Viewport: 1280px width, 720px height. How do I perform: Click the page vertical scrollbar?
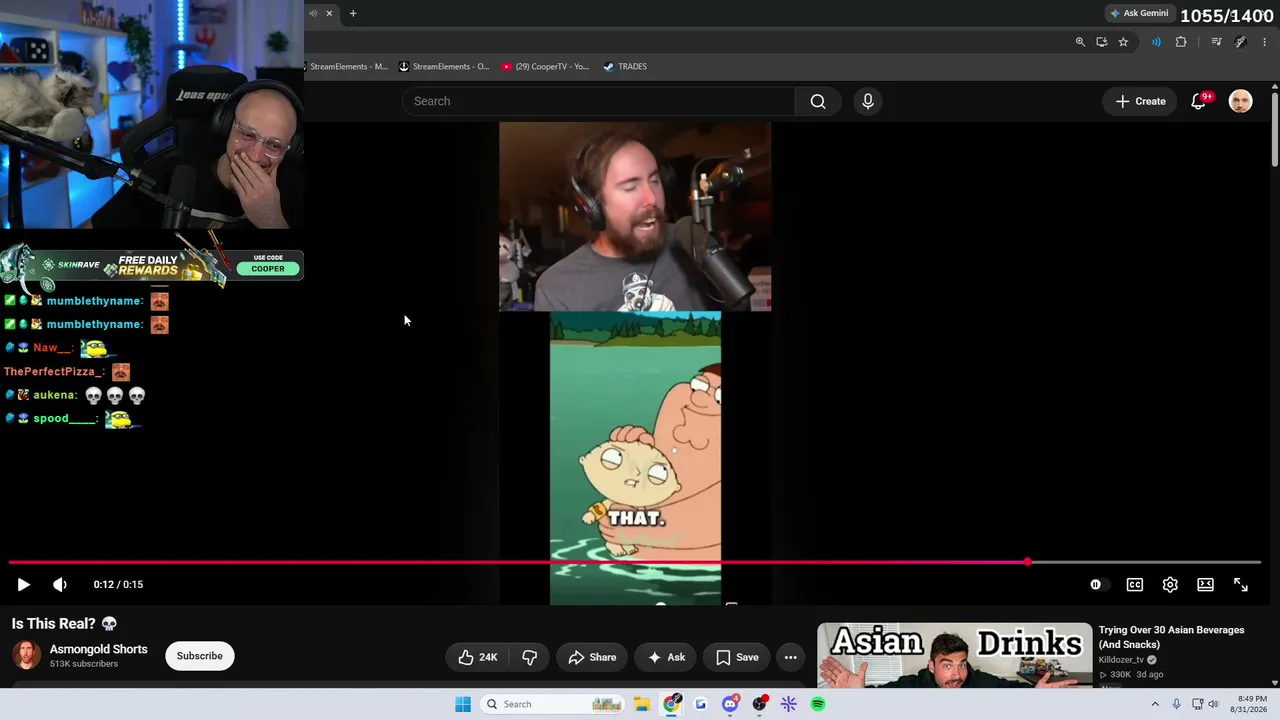(x=1275, y=130)
